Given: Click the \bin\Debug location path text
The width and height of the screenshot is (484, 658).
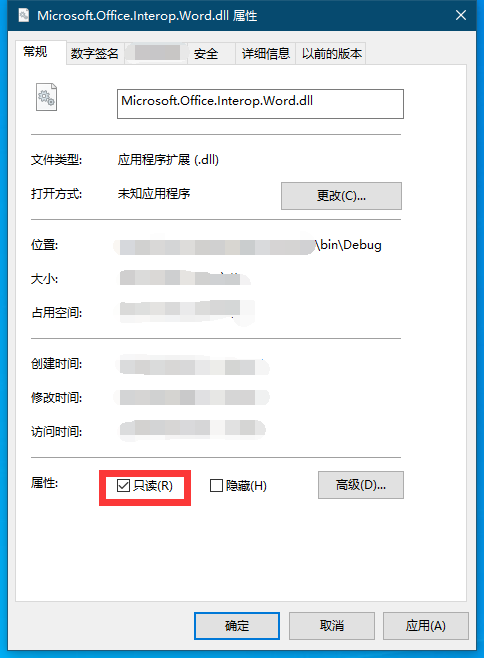Looking at the screenshot, I should (x=349, y=245).
